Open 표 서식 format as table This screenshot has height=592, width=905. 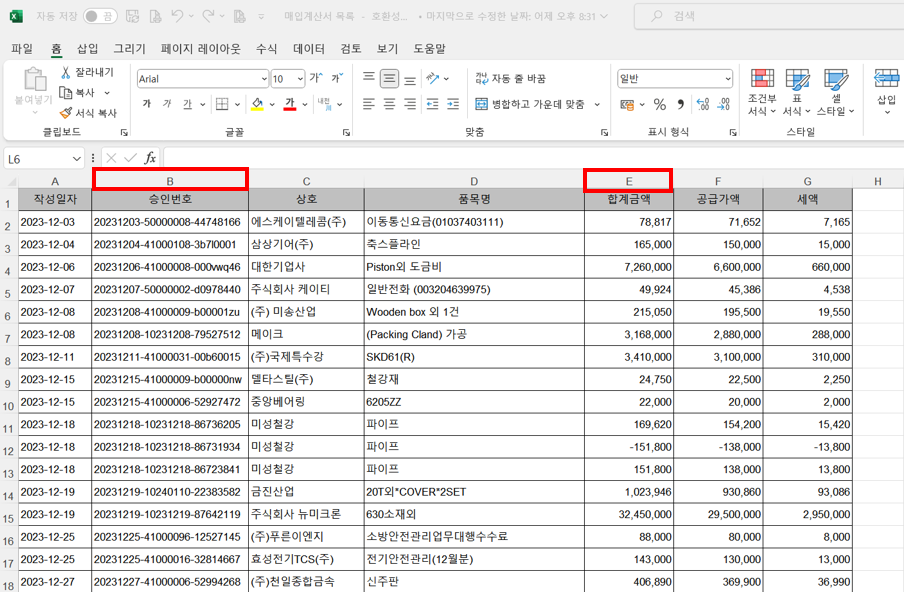click(x=797, y=92)
